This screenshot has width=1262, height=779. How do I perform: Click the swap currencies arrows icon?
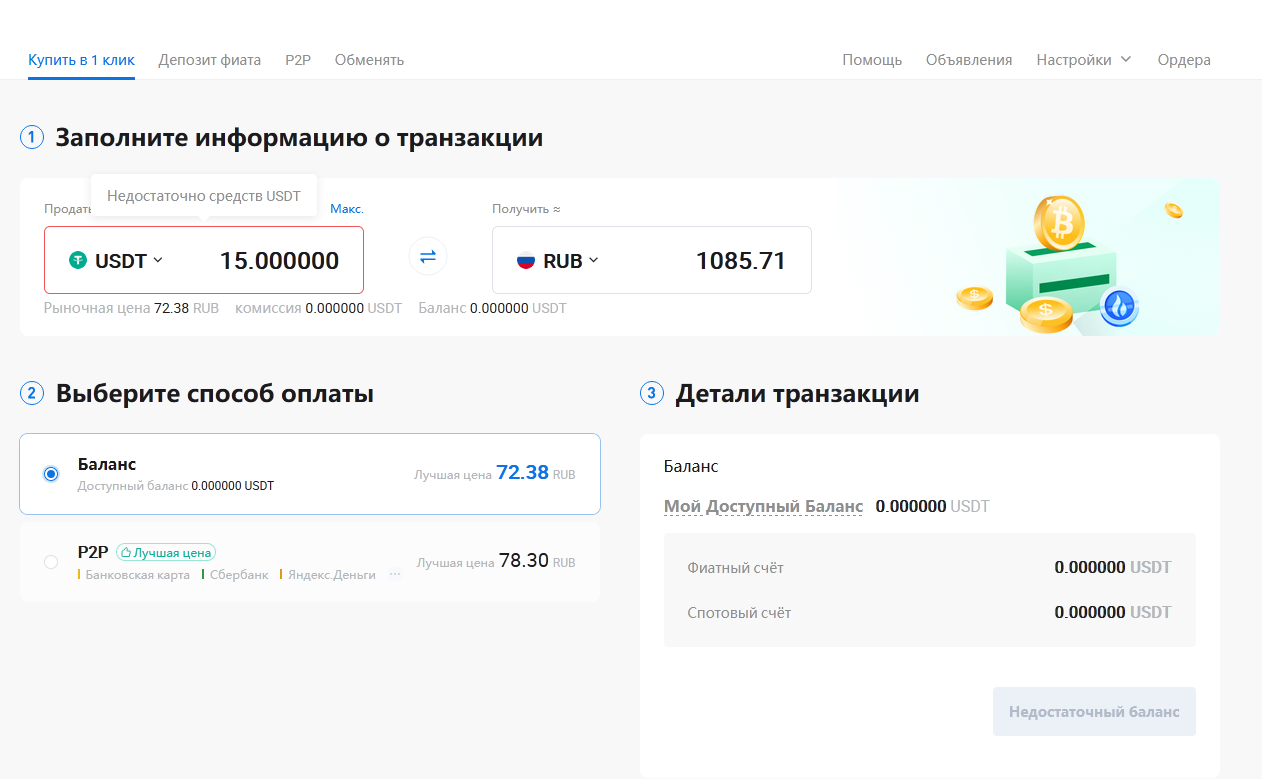pos(428,257)
